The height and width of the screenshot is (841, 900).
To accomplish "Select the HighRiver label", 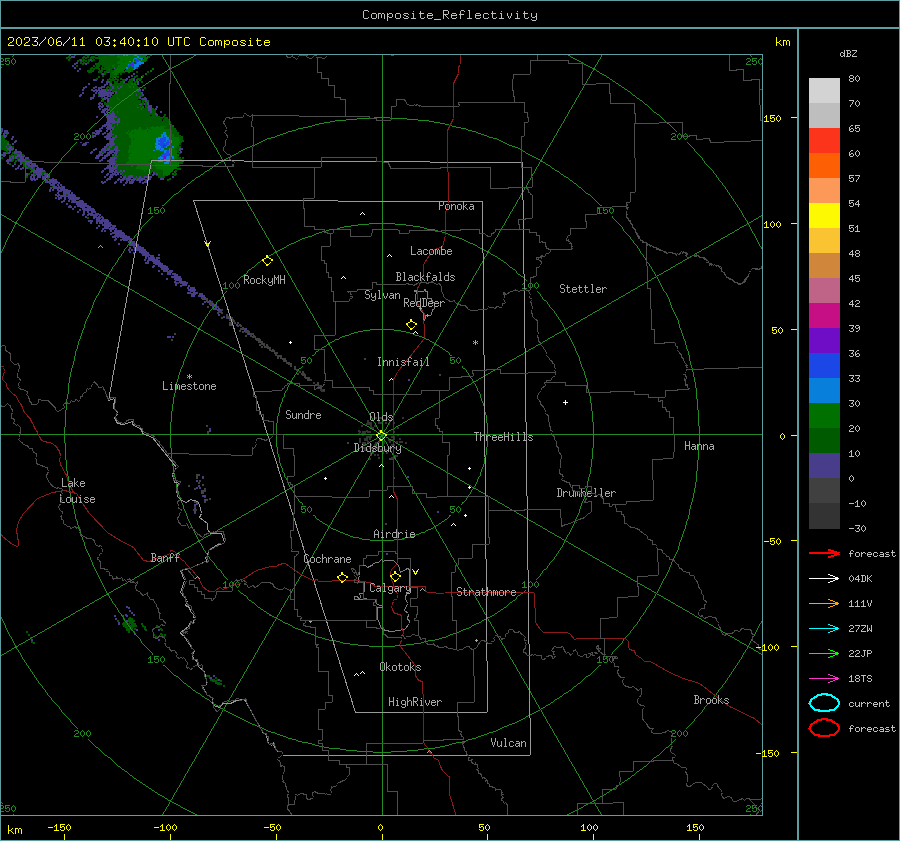I will (415, 702).
